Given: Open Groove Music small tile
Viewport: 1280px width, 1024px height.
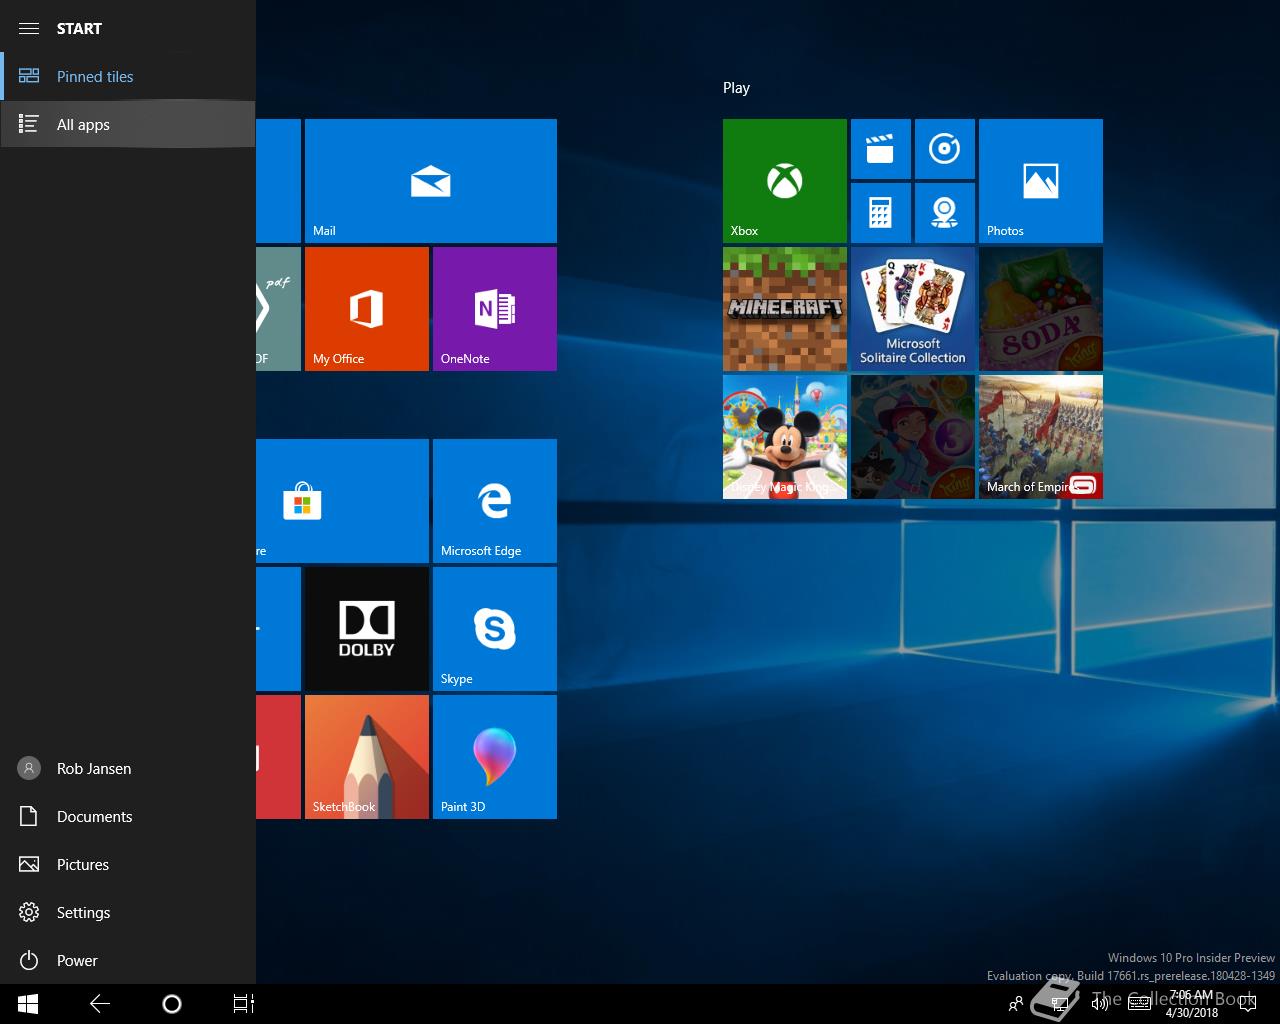Looking at the screenshot, I should pyautogui.click(x=945, y=149).
